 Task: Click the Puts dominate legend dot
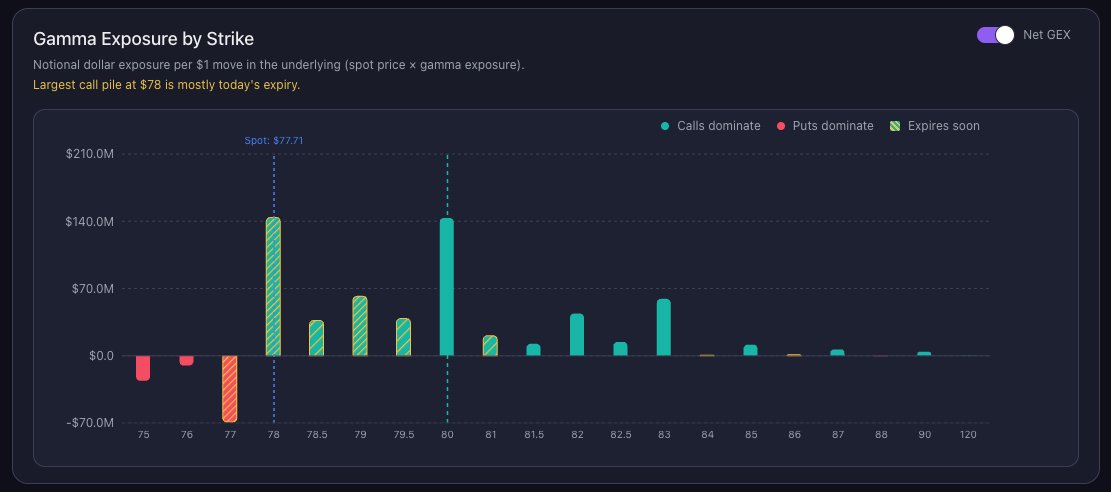782,126
